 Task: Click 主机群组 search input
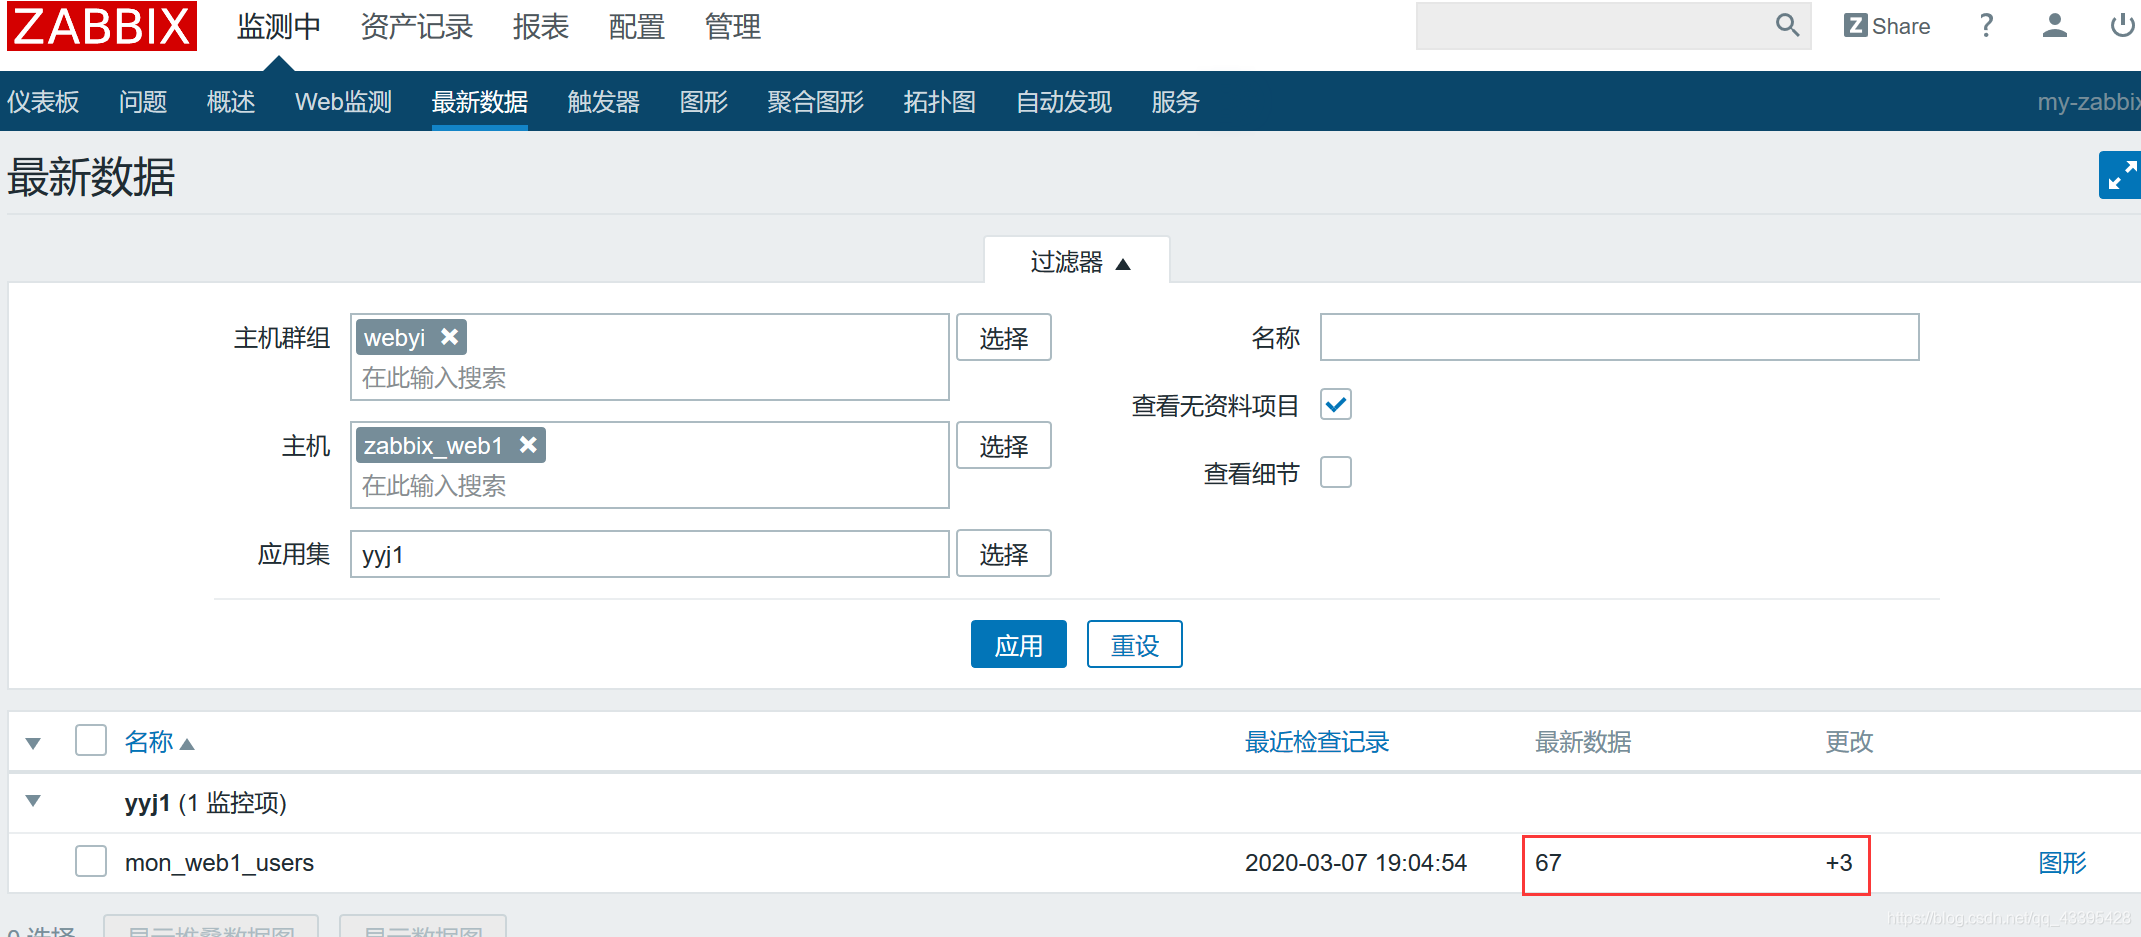click(650, 378)
